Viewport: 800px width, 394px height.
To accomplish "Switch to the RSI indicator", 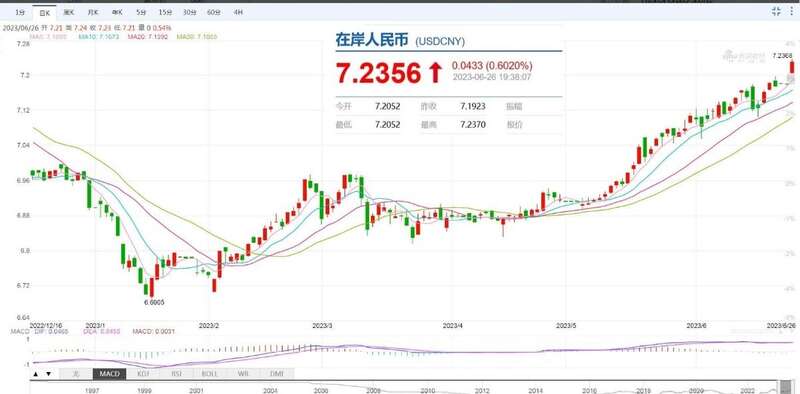I will (177, 374).
